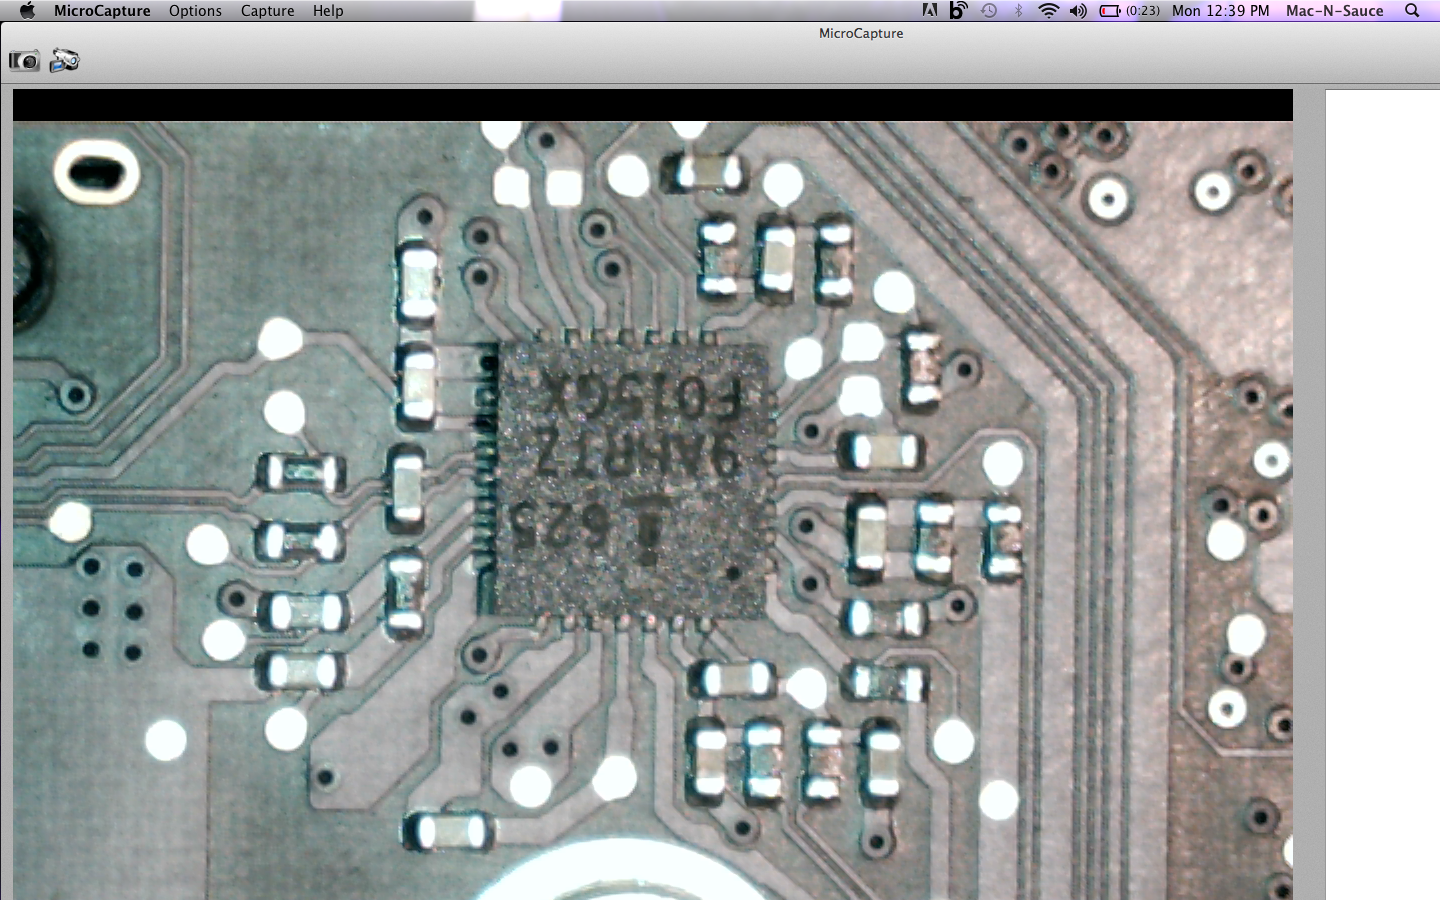
Task: Open the Wi-Fi status menu
Action: 1048,10
